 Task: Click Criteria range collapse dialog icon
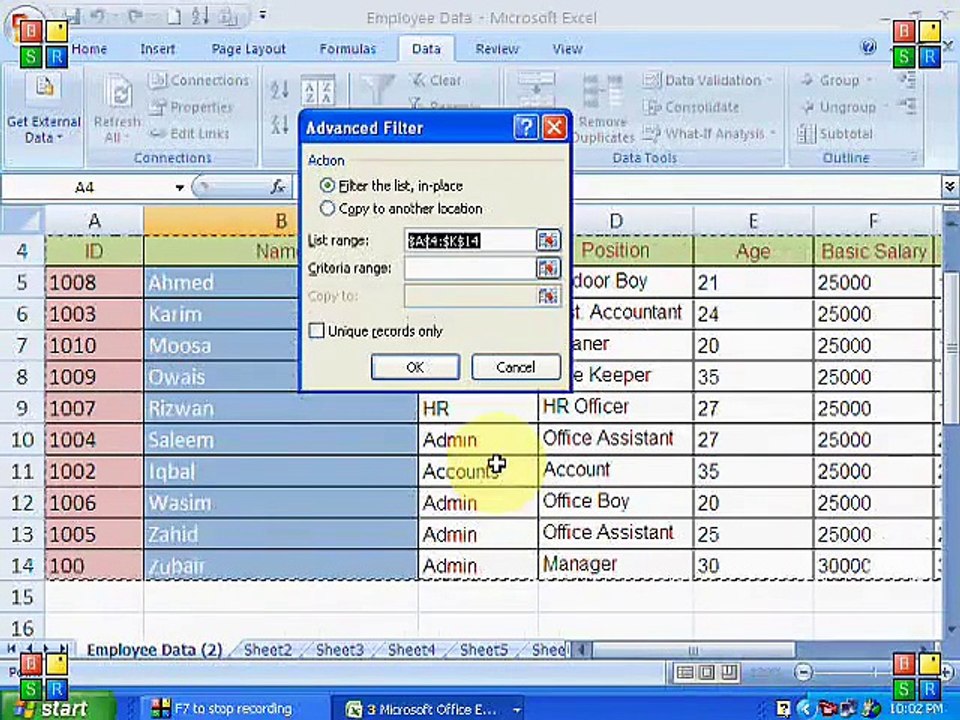(548, 268)
